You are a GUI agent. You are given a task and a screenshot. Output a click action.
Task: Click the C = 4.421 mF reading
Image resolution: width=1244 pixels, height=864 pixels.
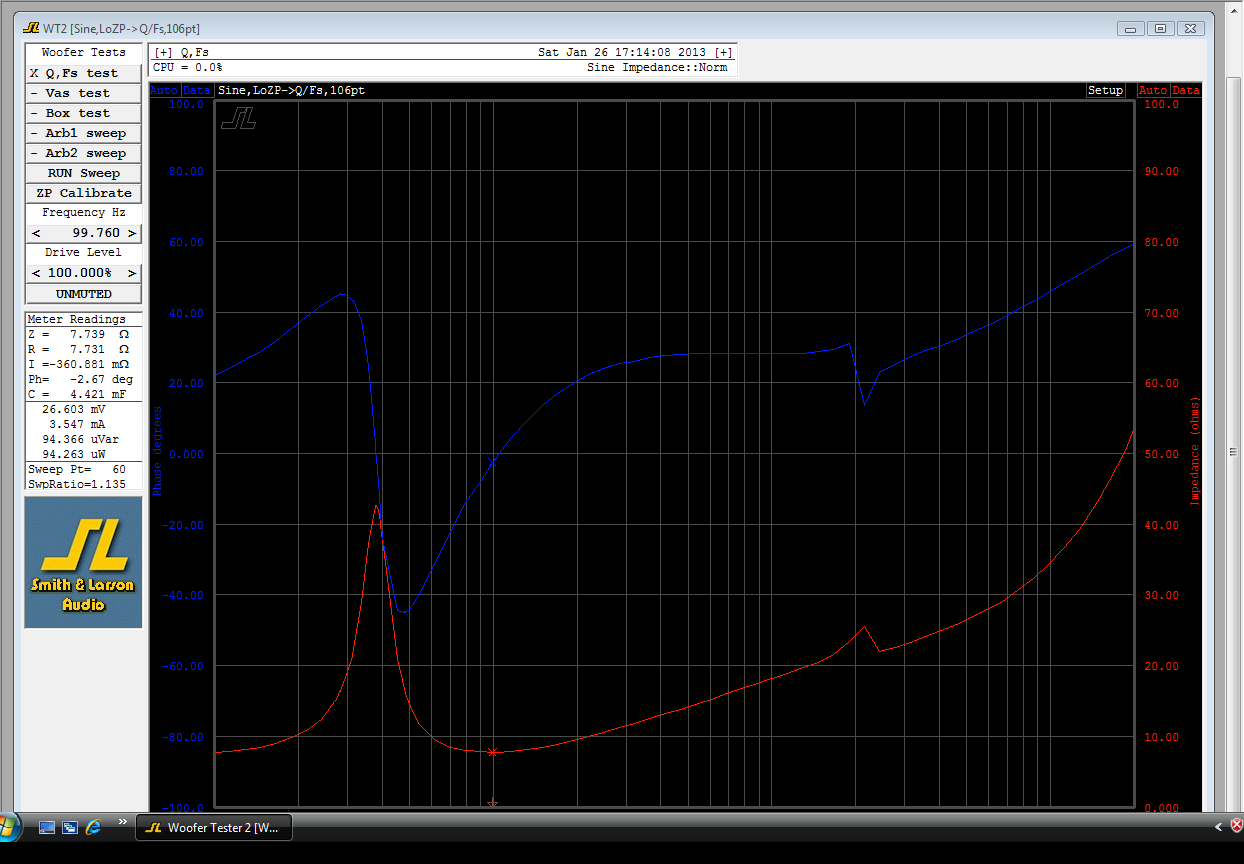click(x=79, y=394)
